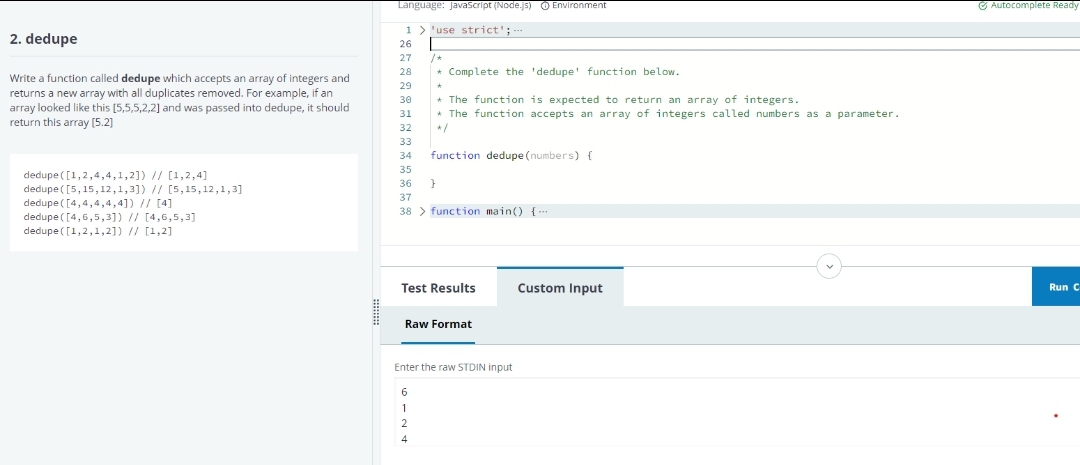Click into the raw STDIN input box
This screenshot has width=1080, height=465.
[737, 412]
